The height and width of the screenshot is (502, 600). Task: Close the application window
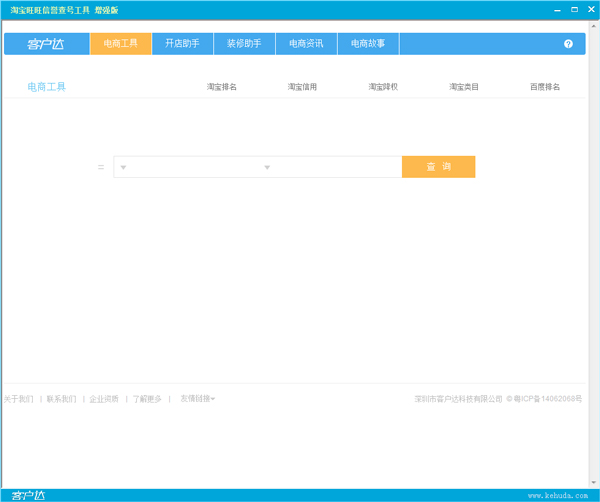click(588, 9)
